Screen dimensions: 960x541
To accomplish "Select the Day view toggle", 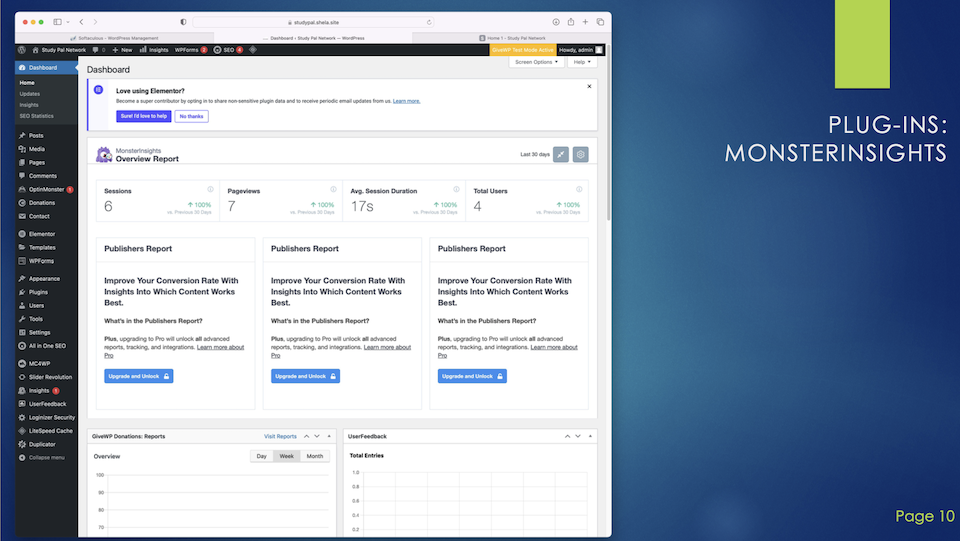I will [x=261, y=456].
